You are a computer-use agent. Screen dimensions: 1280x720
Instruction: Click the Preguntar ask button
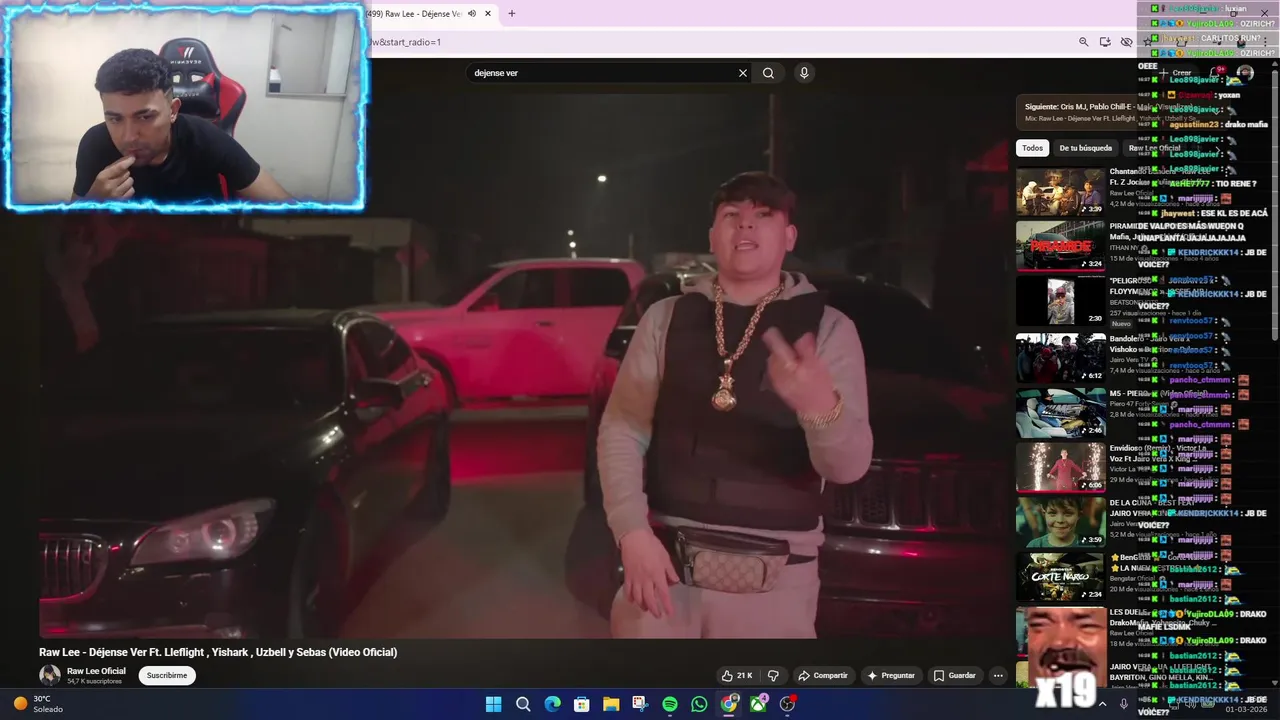(x=891, y=676)
